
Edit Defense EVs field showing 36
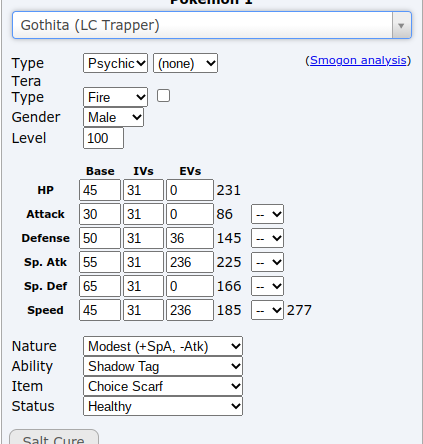pos(190,238)
